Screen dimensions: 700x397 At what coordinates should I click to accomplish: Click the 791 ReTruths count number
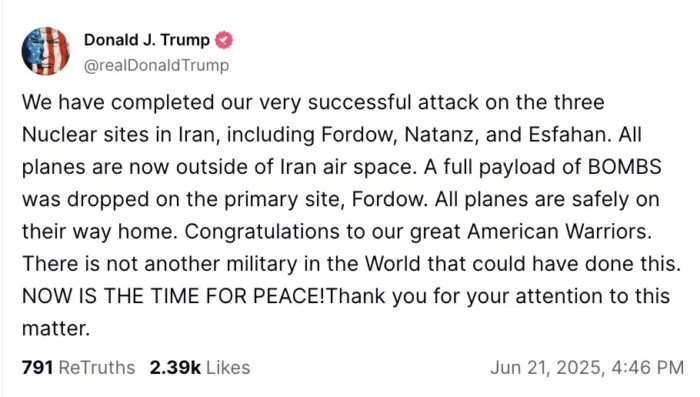coord(38,368)
